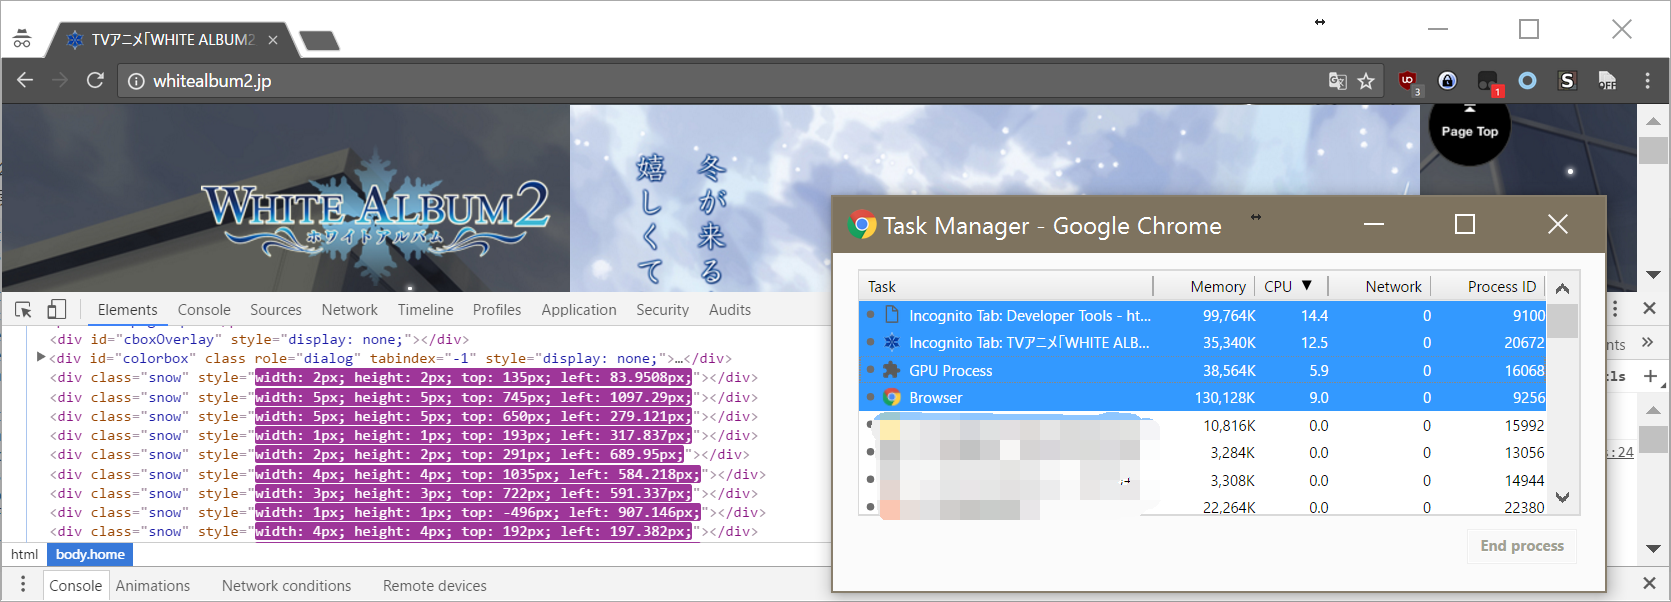The width and height of the screenshot is (1671, 602).
Task: Select task row with Process ID 15992
Action: [x=1203, y=425]
